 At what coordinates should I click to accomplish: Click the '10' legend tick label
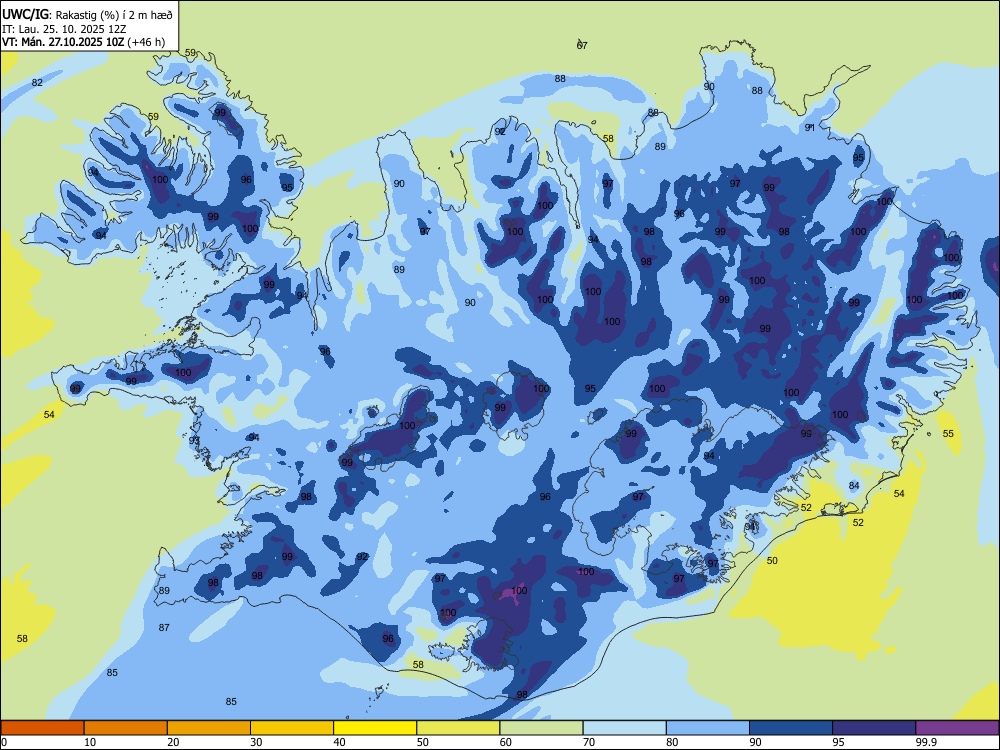(x=90, y=742)
